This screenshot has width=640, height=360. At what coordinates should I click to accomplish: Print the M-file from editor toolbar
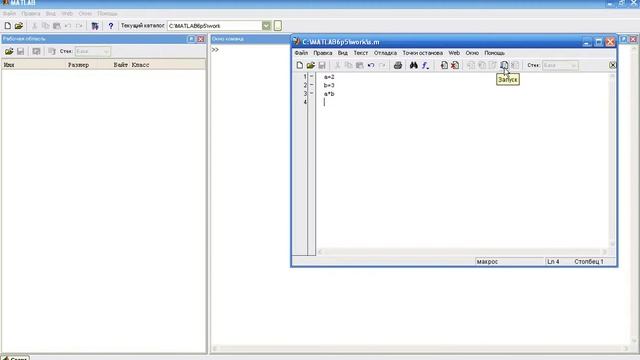[398, 65]
